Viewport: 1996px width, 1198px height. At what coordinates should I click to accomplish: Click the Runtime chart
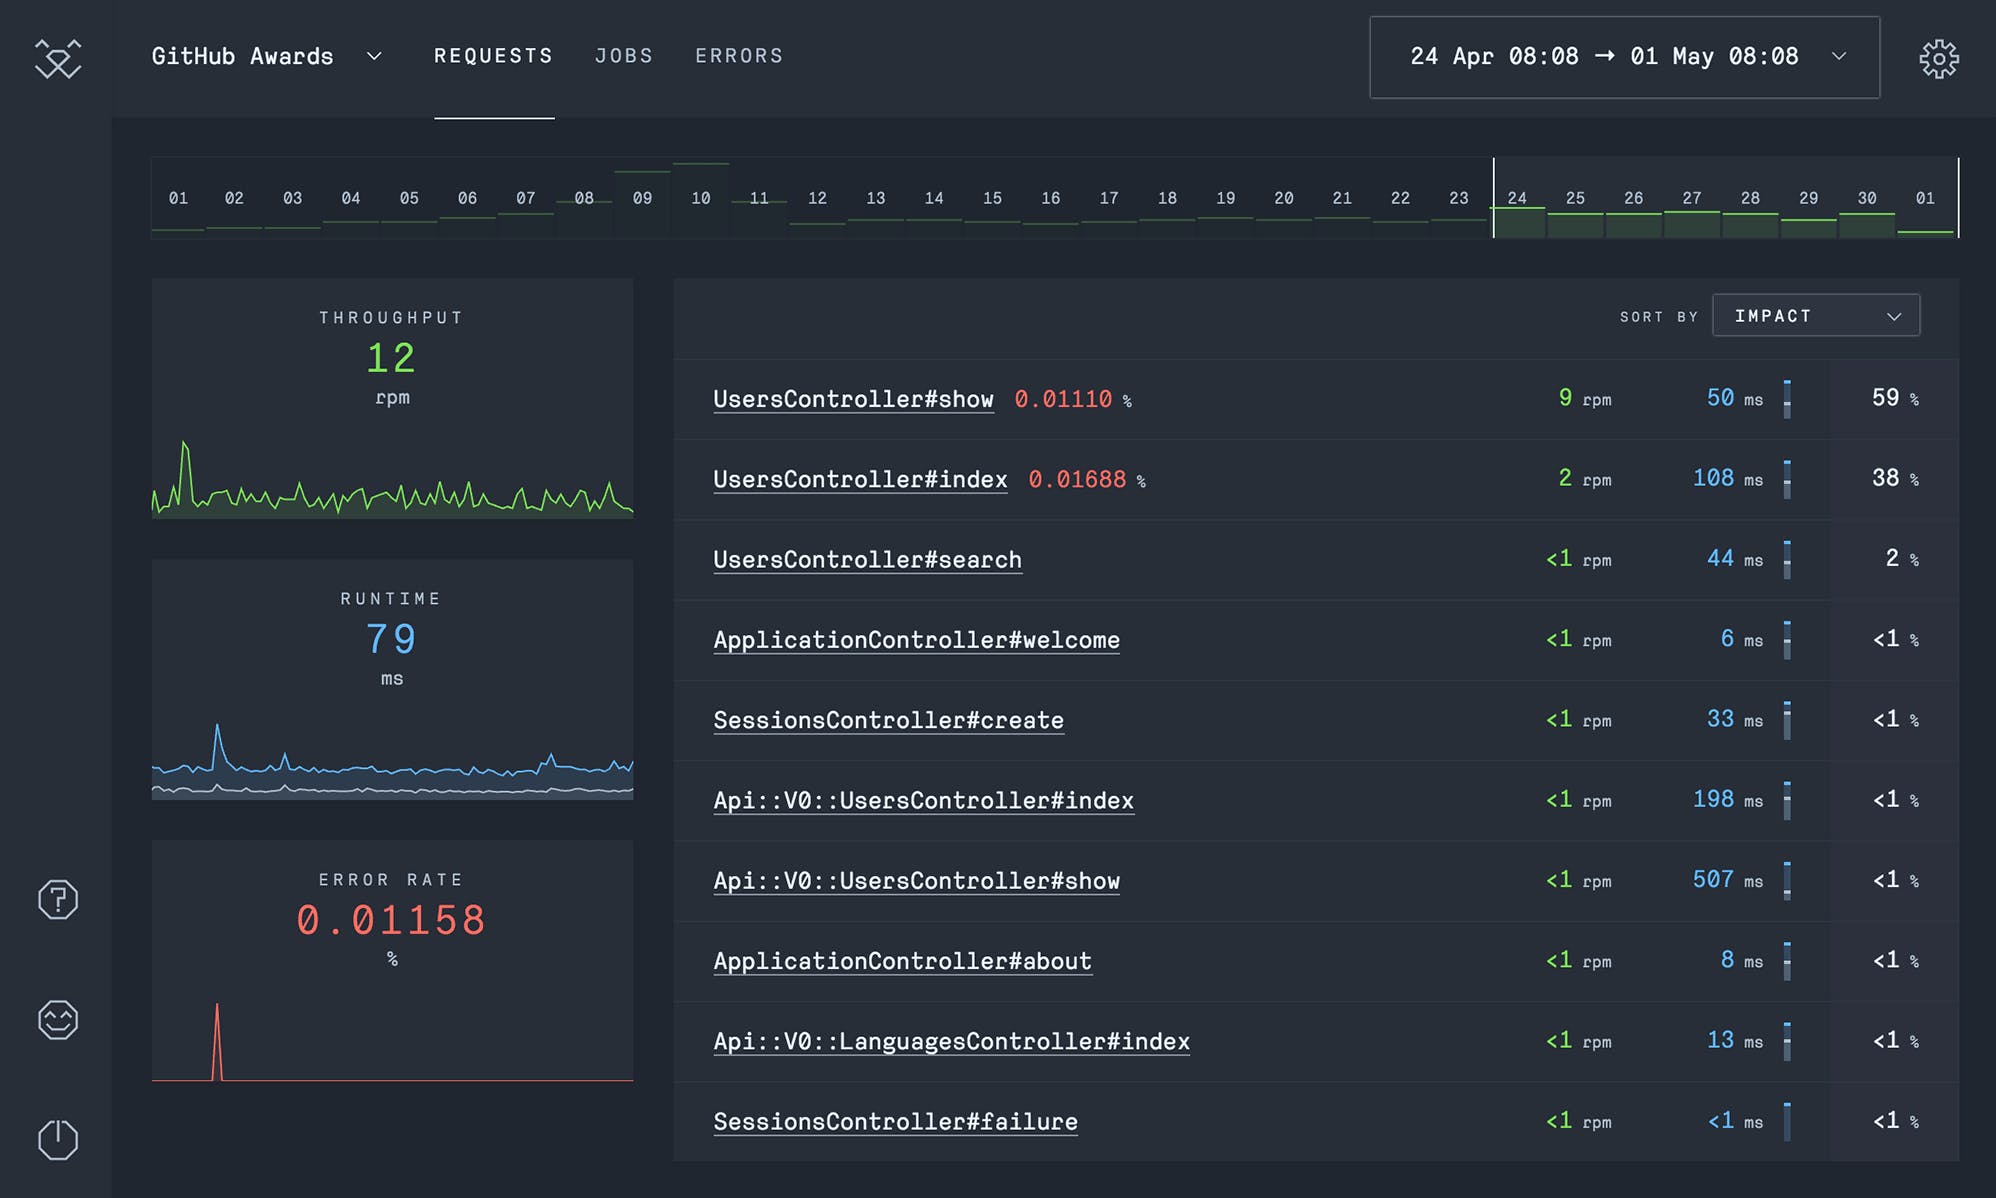click(x=392, y=760)
